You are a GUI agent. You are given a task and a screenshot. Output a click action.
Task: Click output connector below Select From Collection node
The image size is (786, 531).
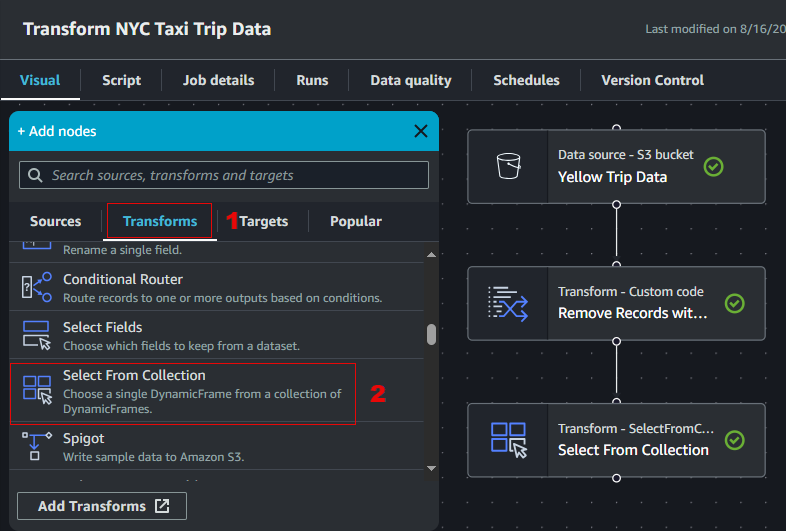coord(617,478)
